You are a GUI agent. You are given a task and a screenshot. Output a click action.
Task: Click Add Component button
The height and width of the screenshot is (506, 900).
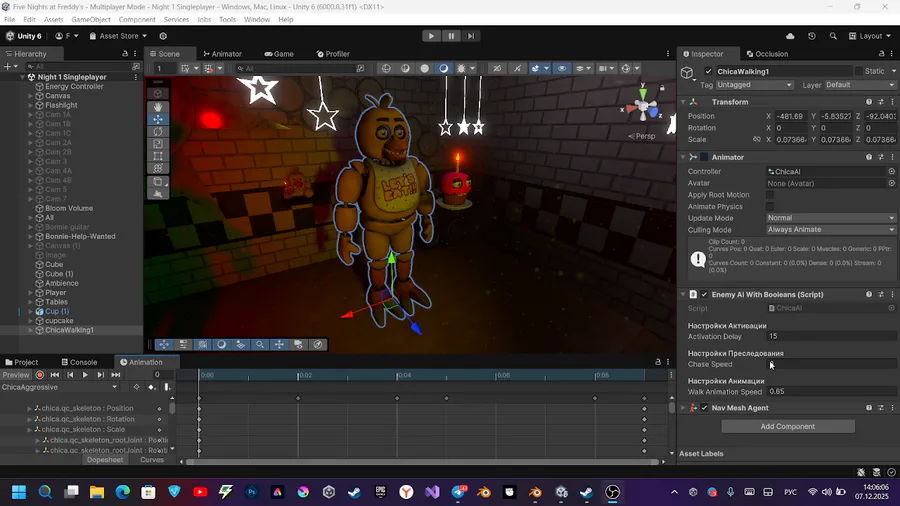[788, 426]
